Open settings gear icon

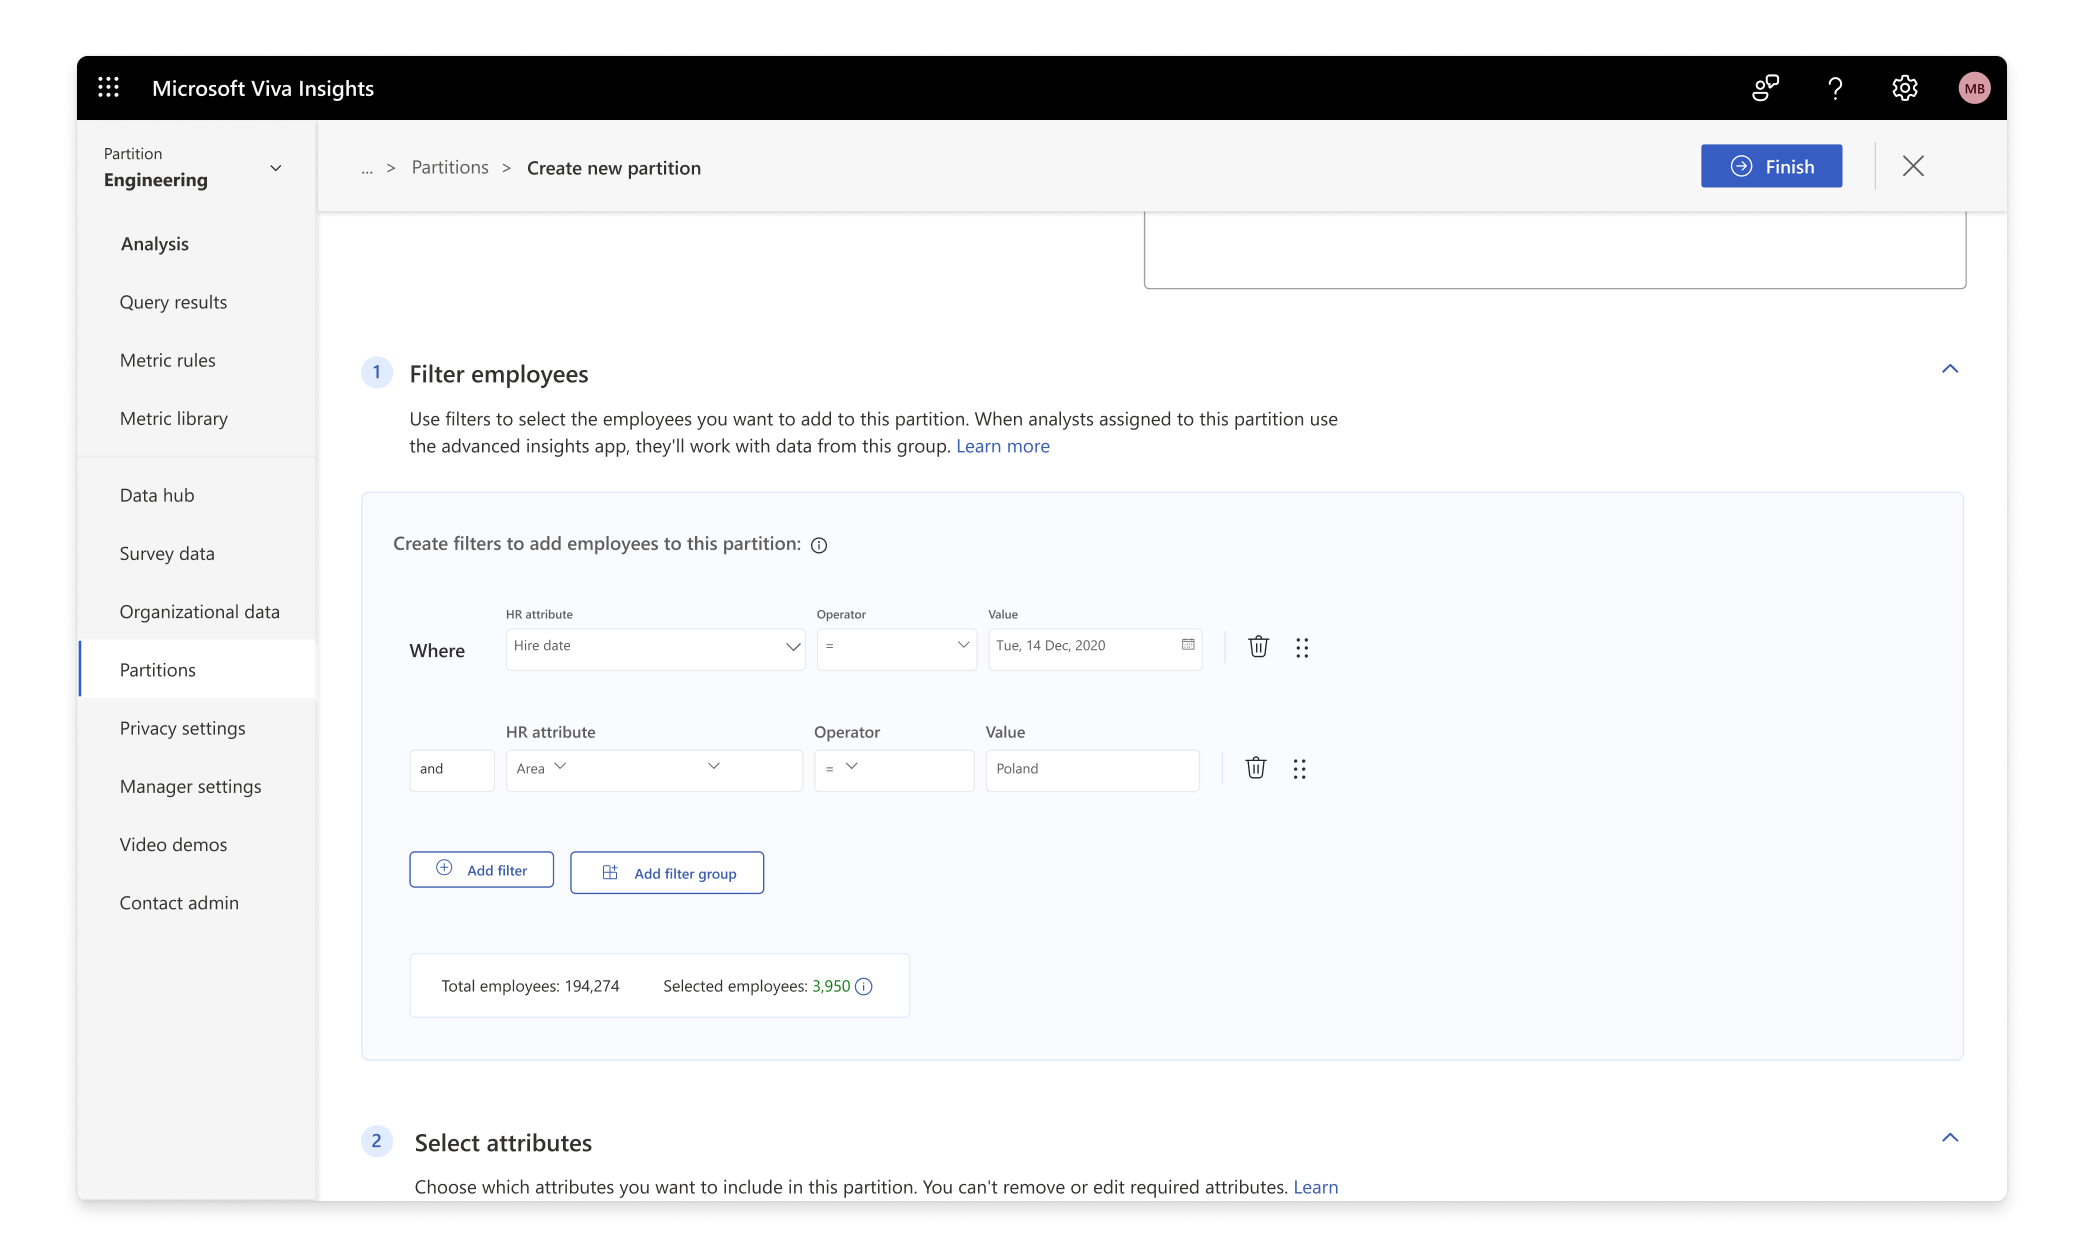[x=1905, y=88]
